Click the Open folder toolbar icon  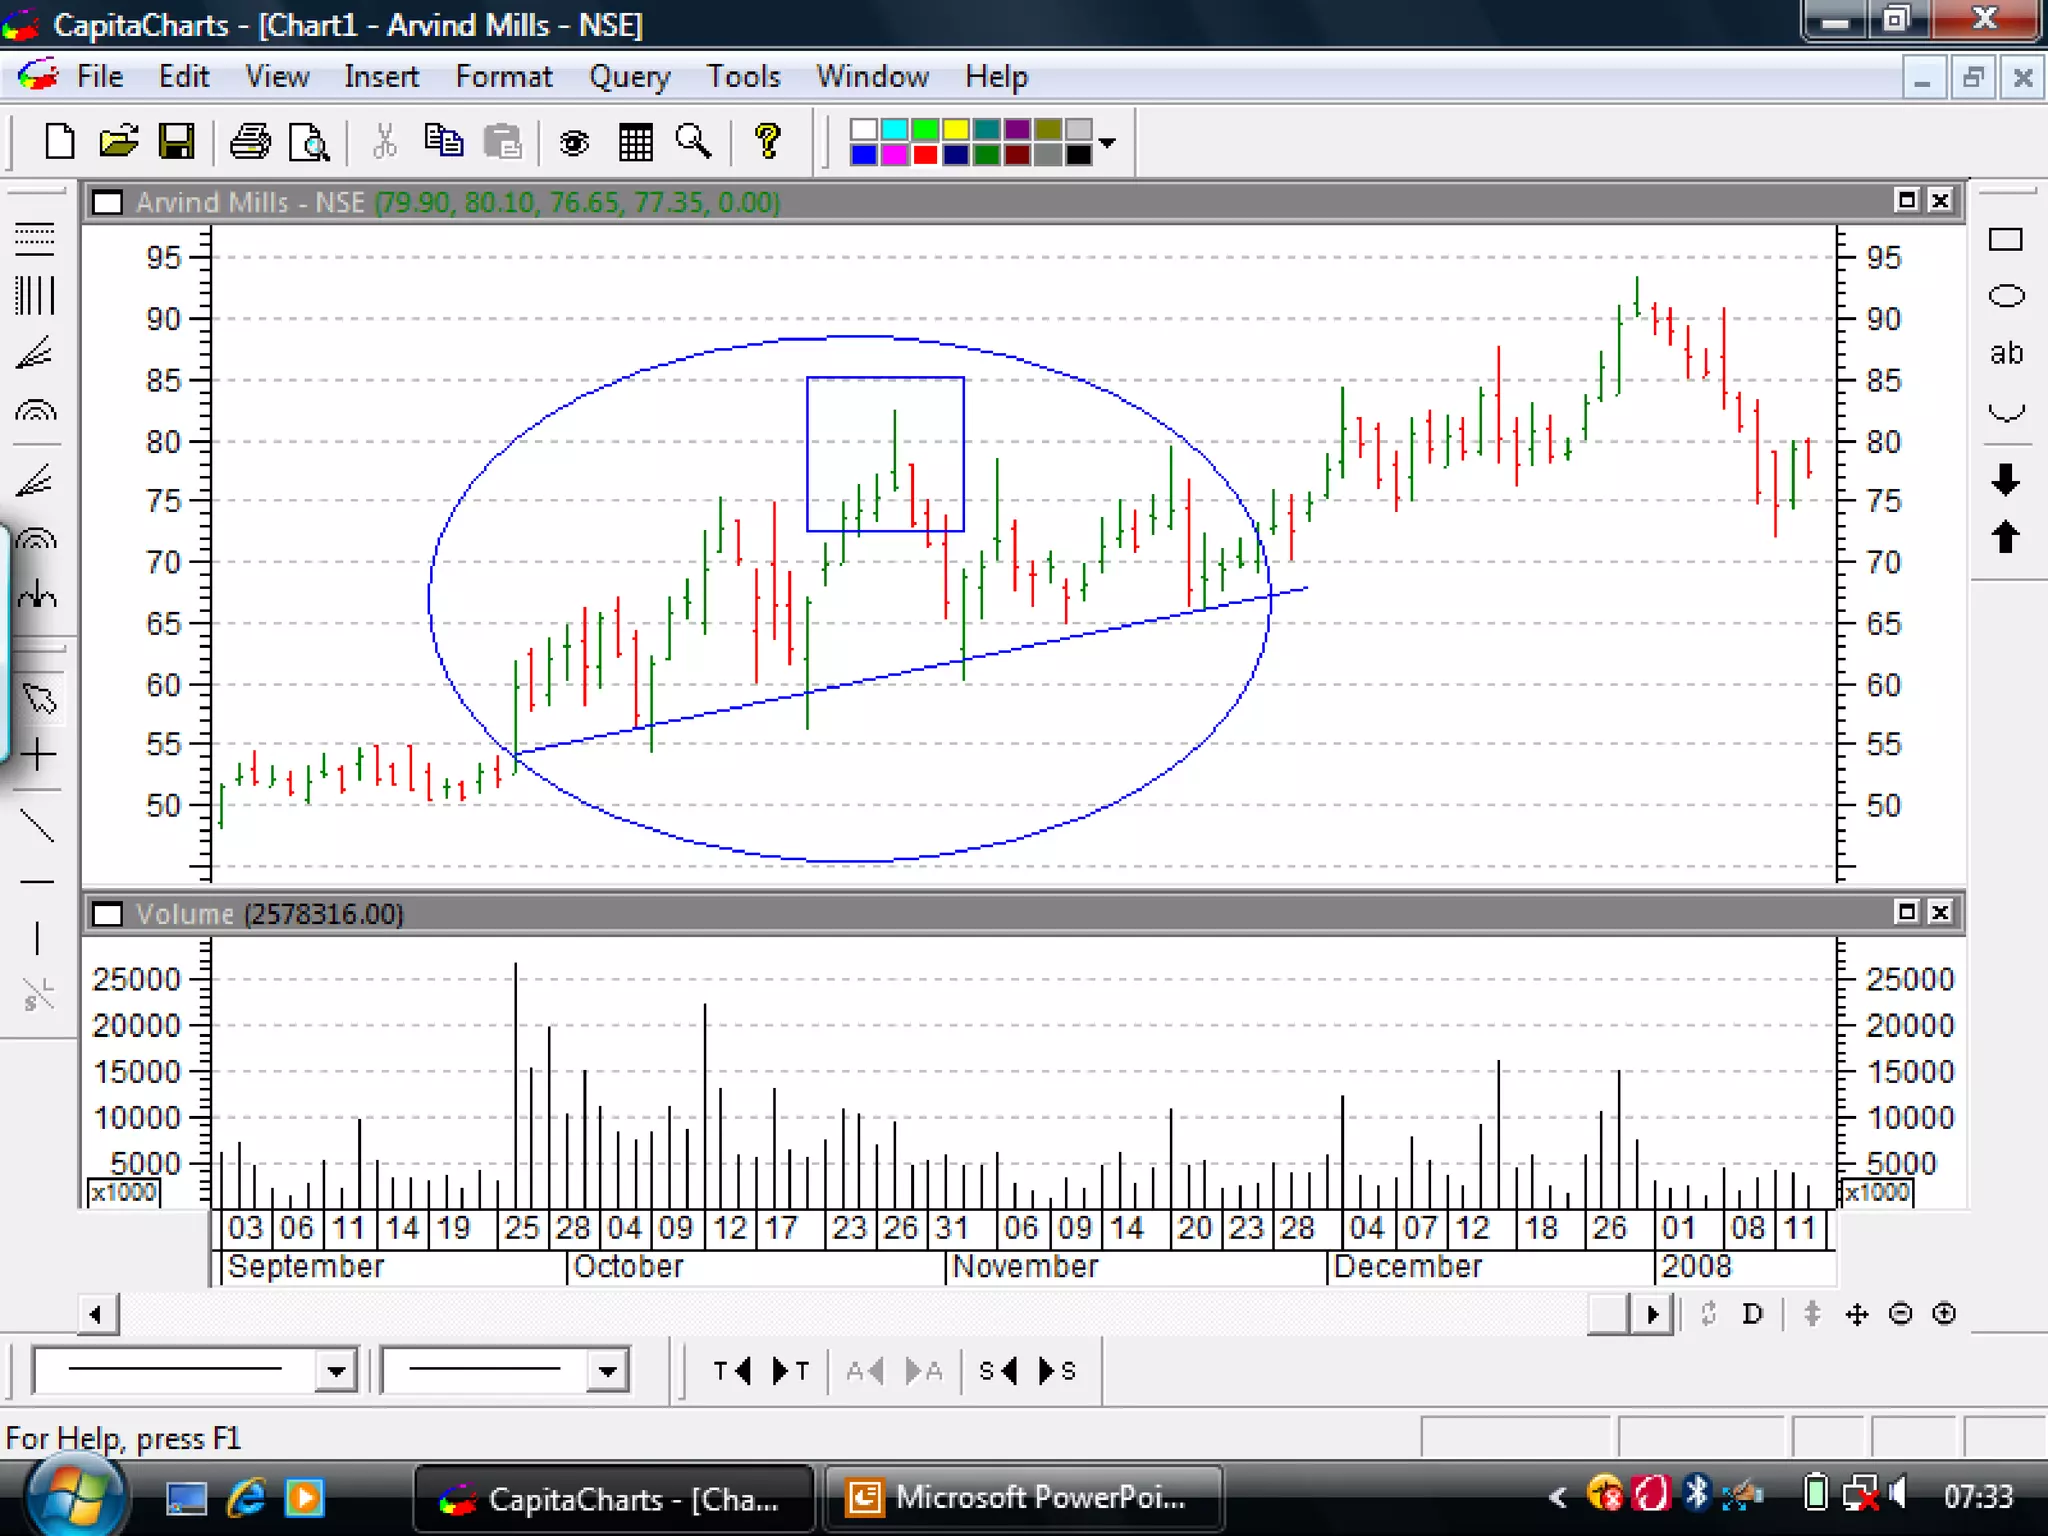pos(118,142)
